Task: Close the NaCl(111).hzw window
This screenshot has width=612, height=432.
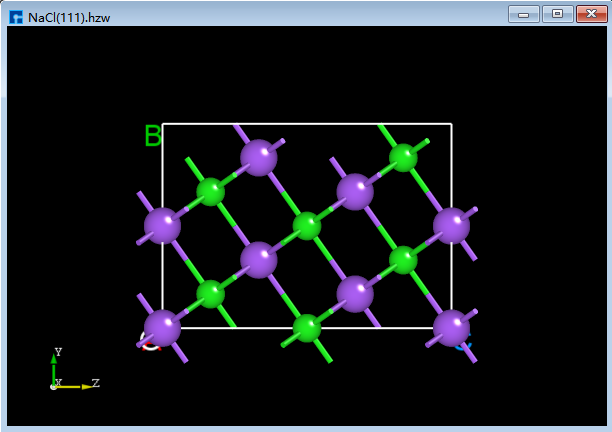Action: pos(591,14)
